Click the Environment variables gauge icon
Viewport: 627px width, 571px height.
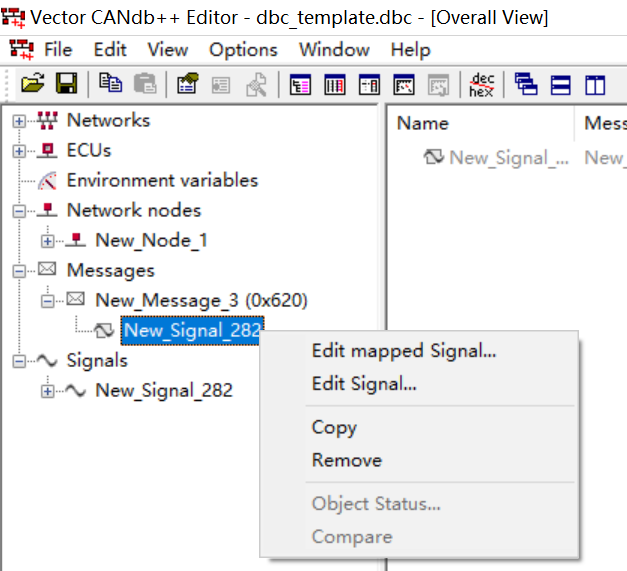(47, 181)
